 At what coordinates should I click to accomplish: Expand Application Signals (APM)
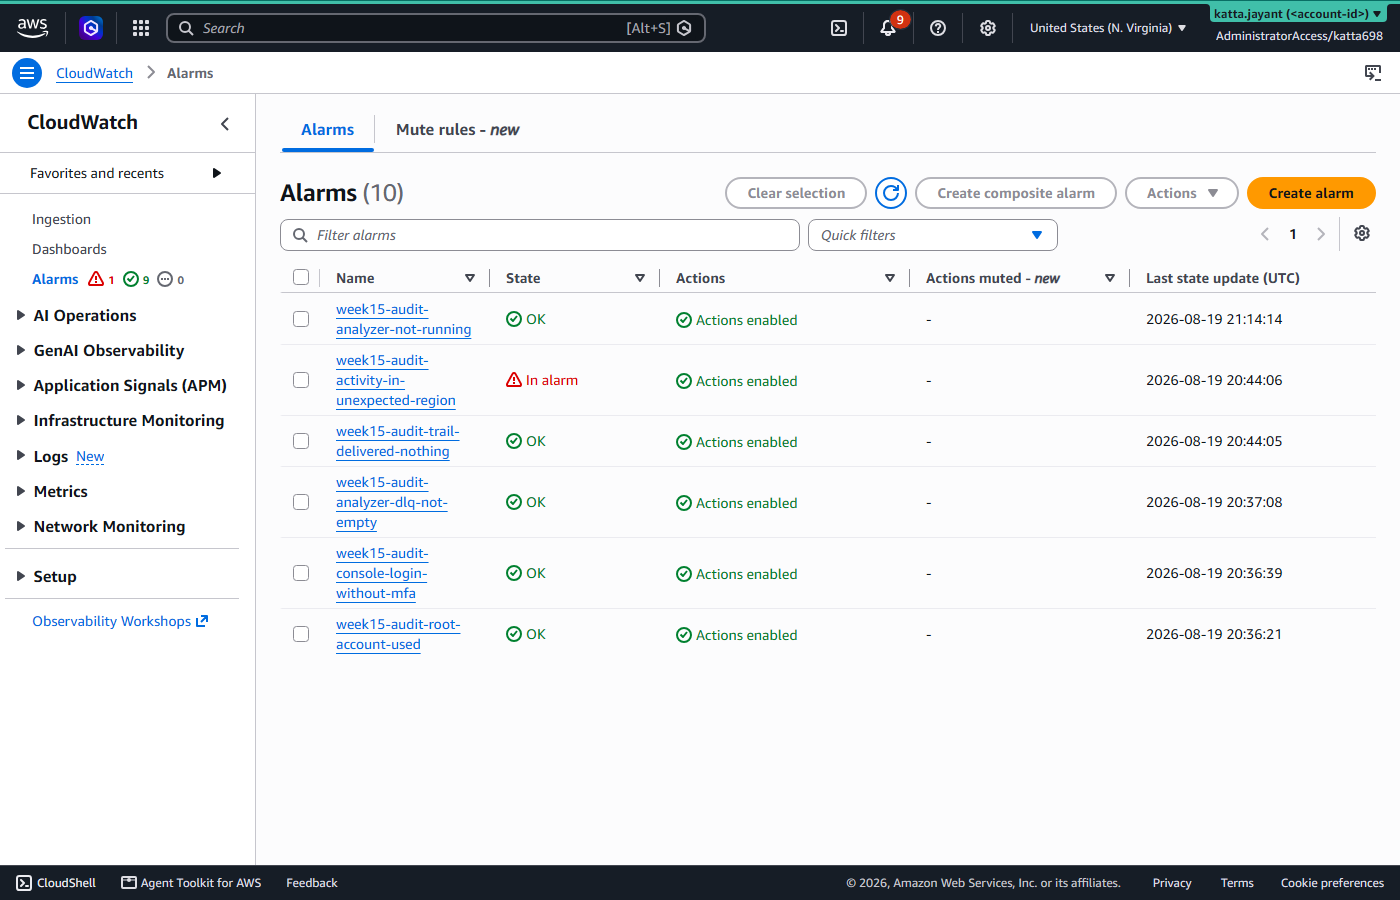21,385
